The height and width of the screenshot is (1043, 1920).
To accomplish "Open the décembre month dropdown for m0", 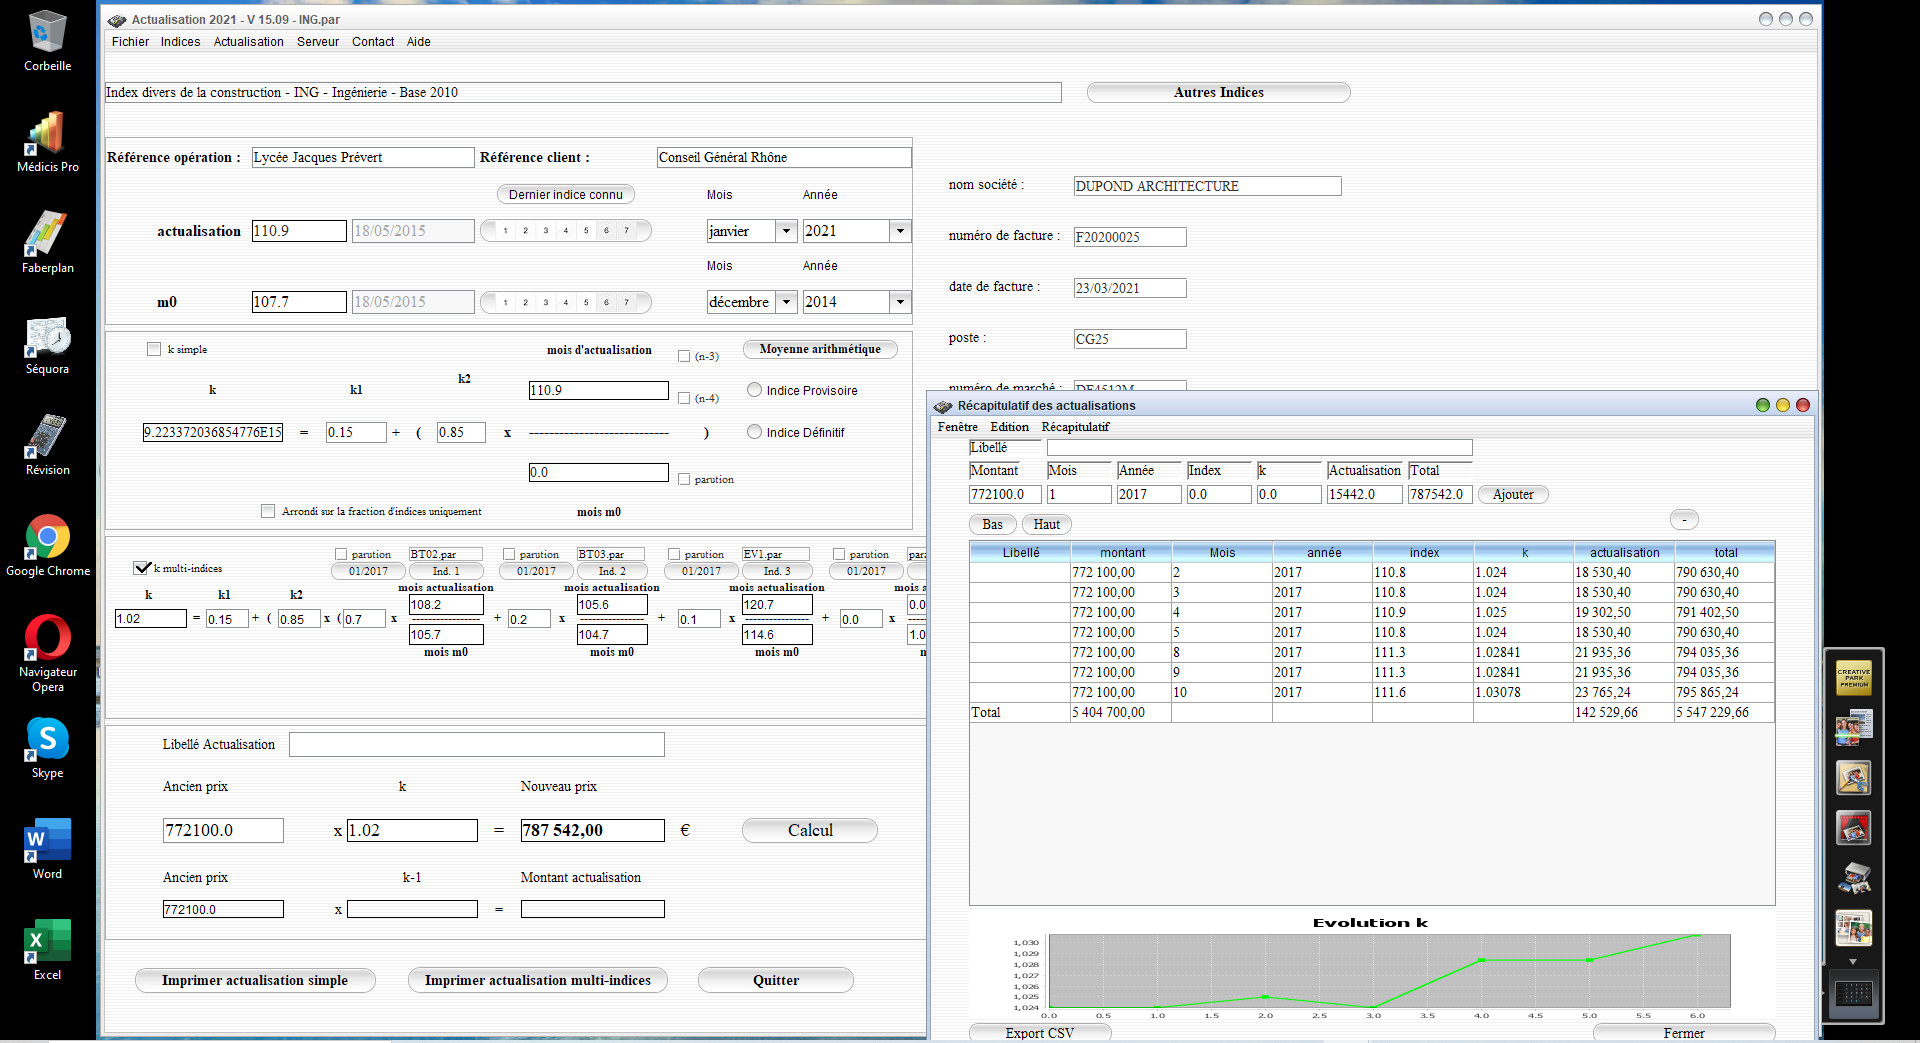I will point(786,302).
